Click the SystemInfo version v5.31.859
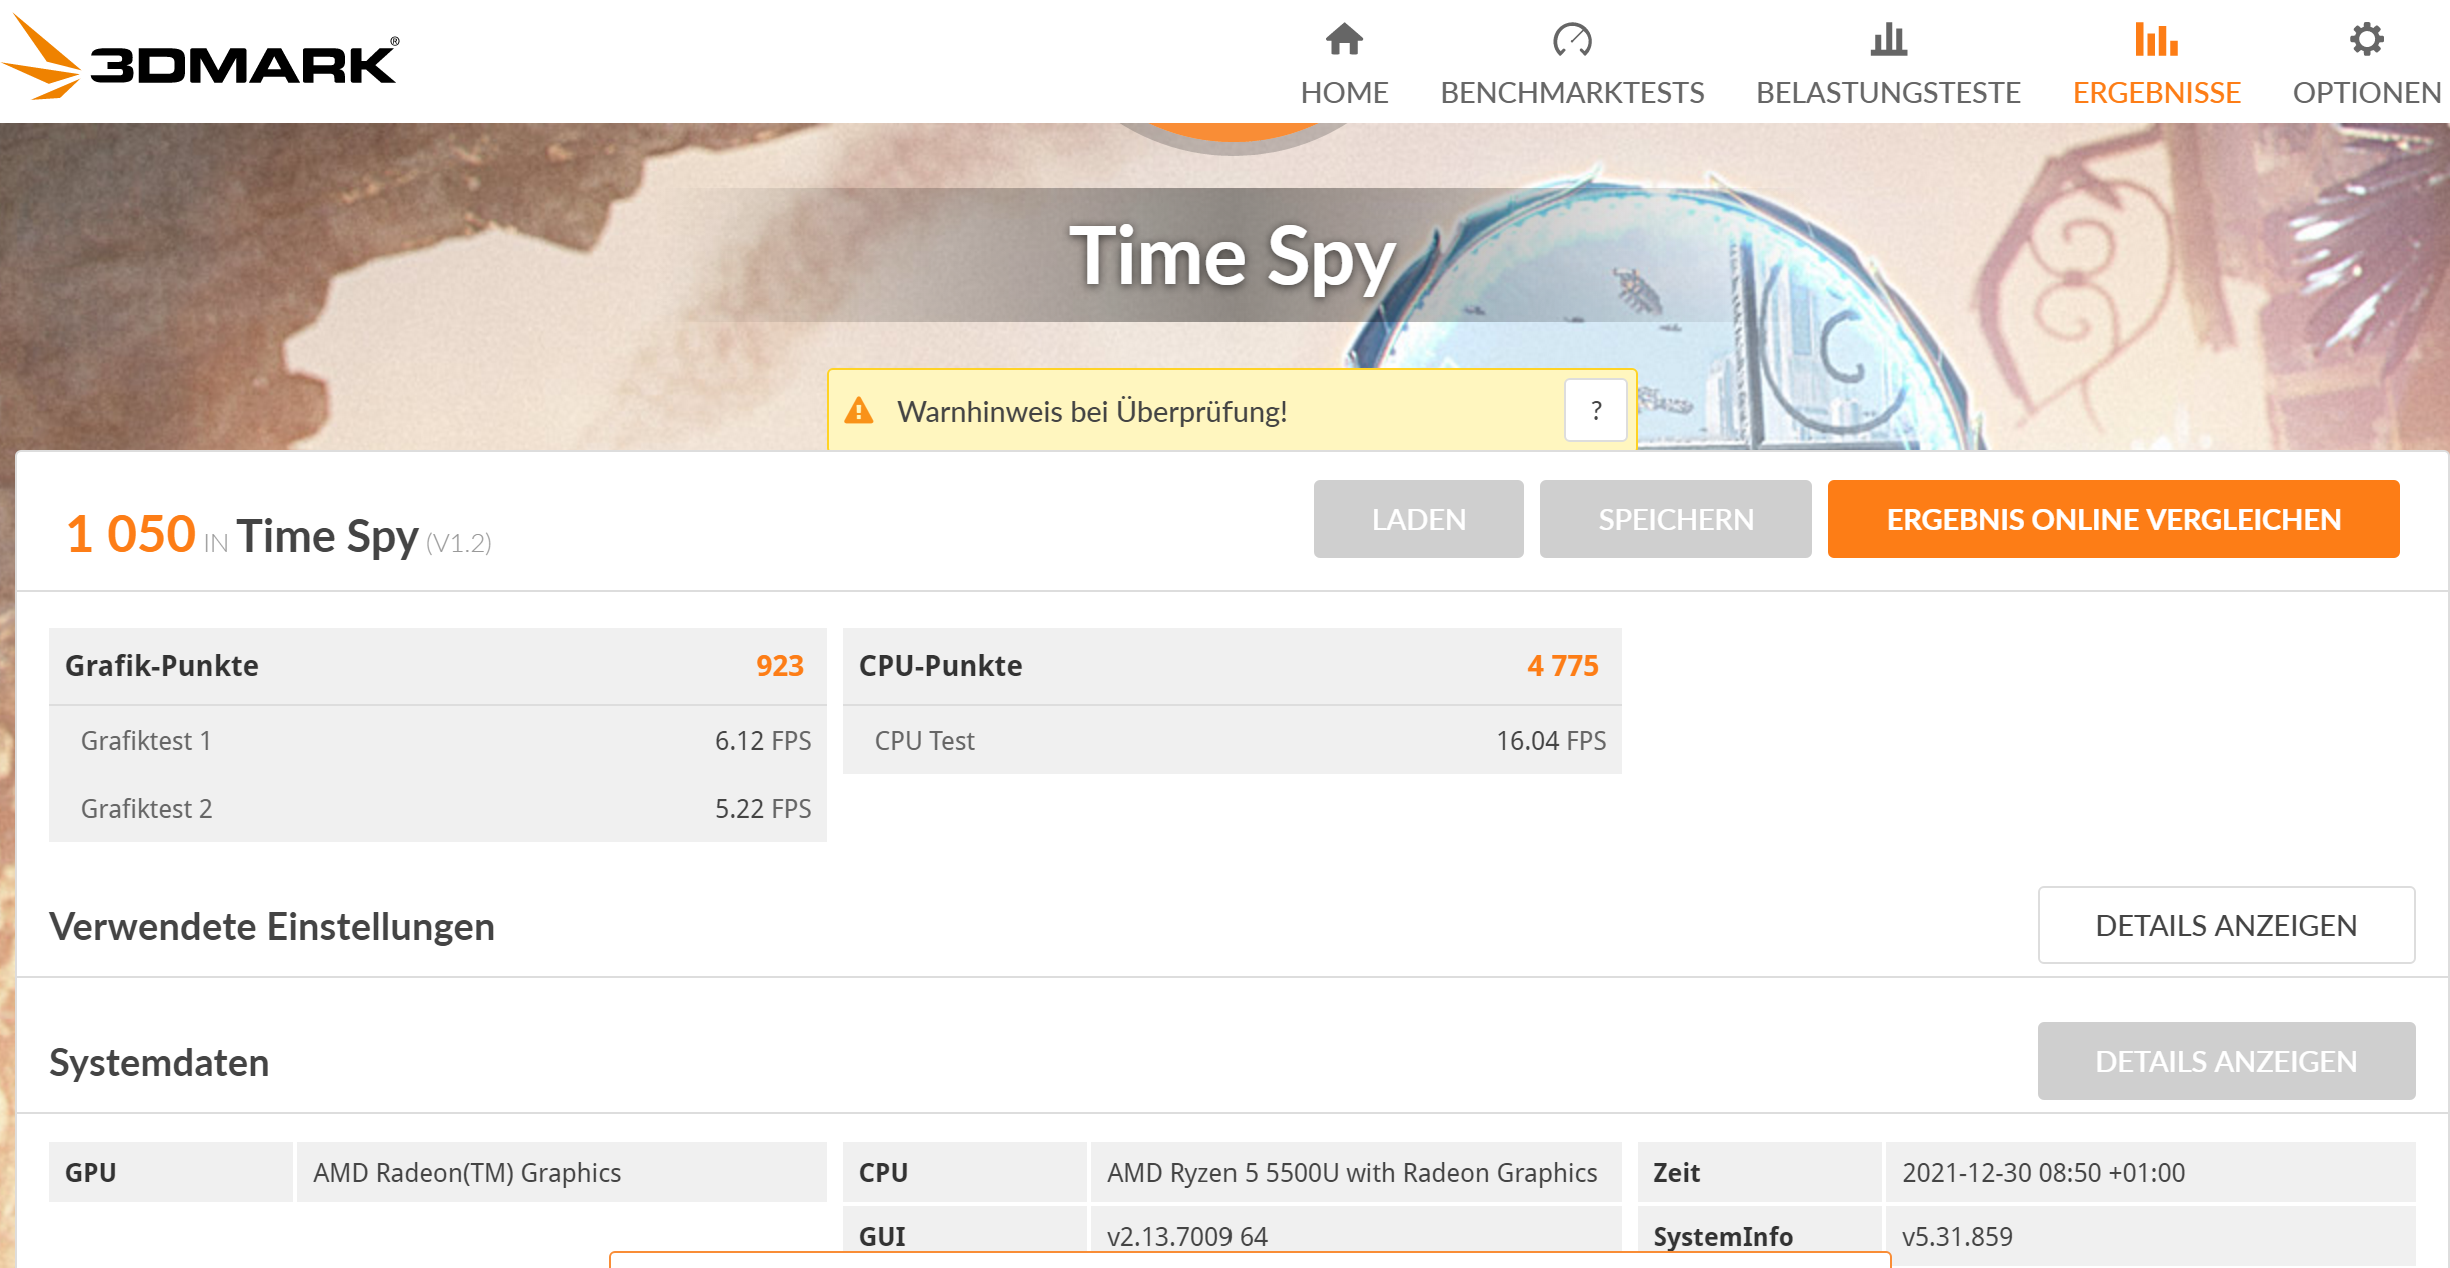The height and width of the screenshot is (1268, 2450). coord(1957,1237)
